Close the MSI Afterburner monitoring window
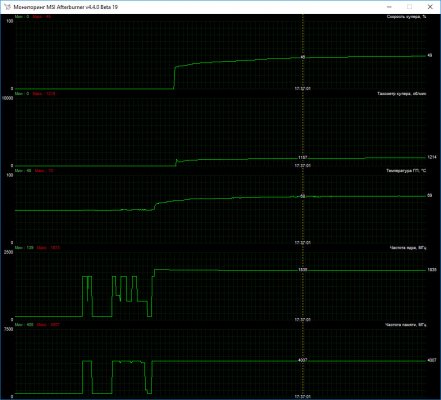The width and height of the screenshot is (441, 400). click(430, 7)
